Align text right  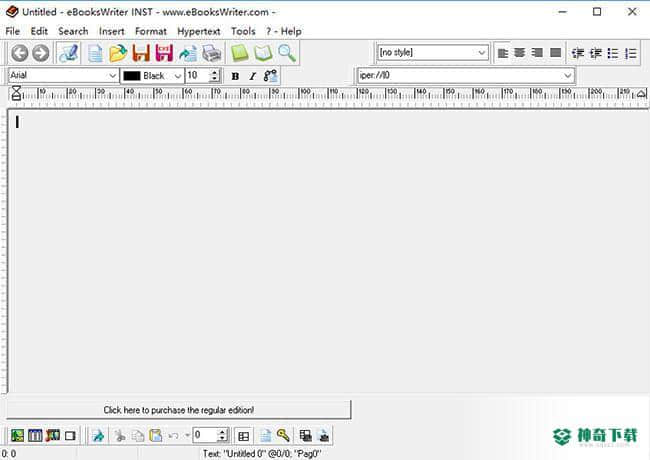click(537, 53)
